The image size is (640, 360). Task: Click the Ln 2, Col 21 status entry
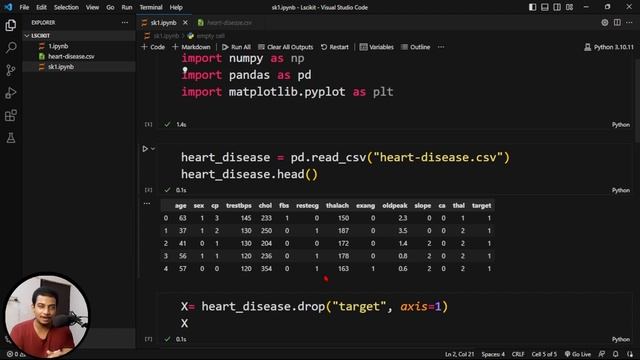coord(460,354)
